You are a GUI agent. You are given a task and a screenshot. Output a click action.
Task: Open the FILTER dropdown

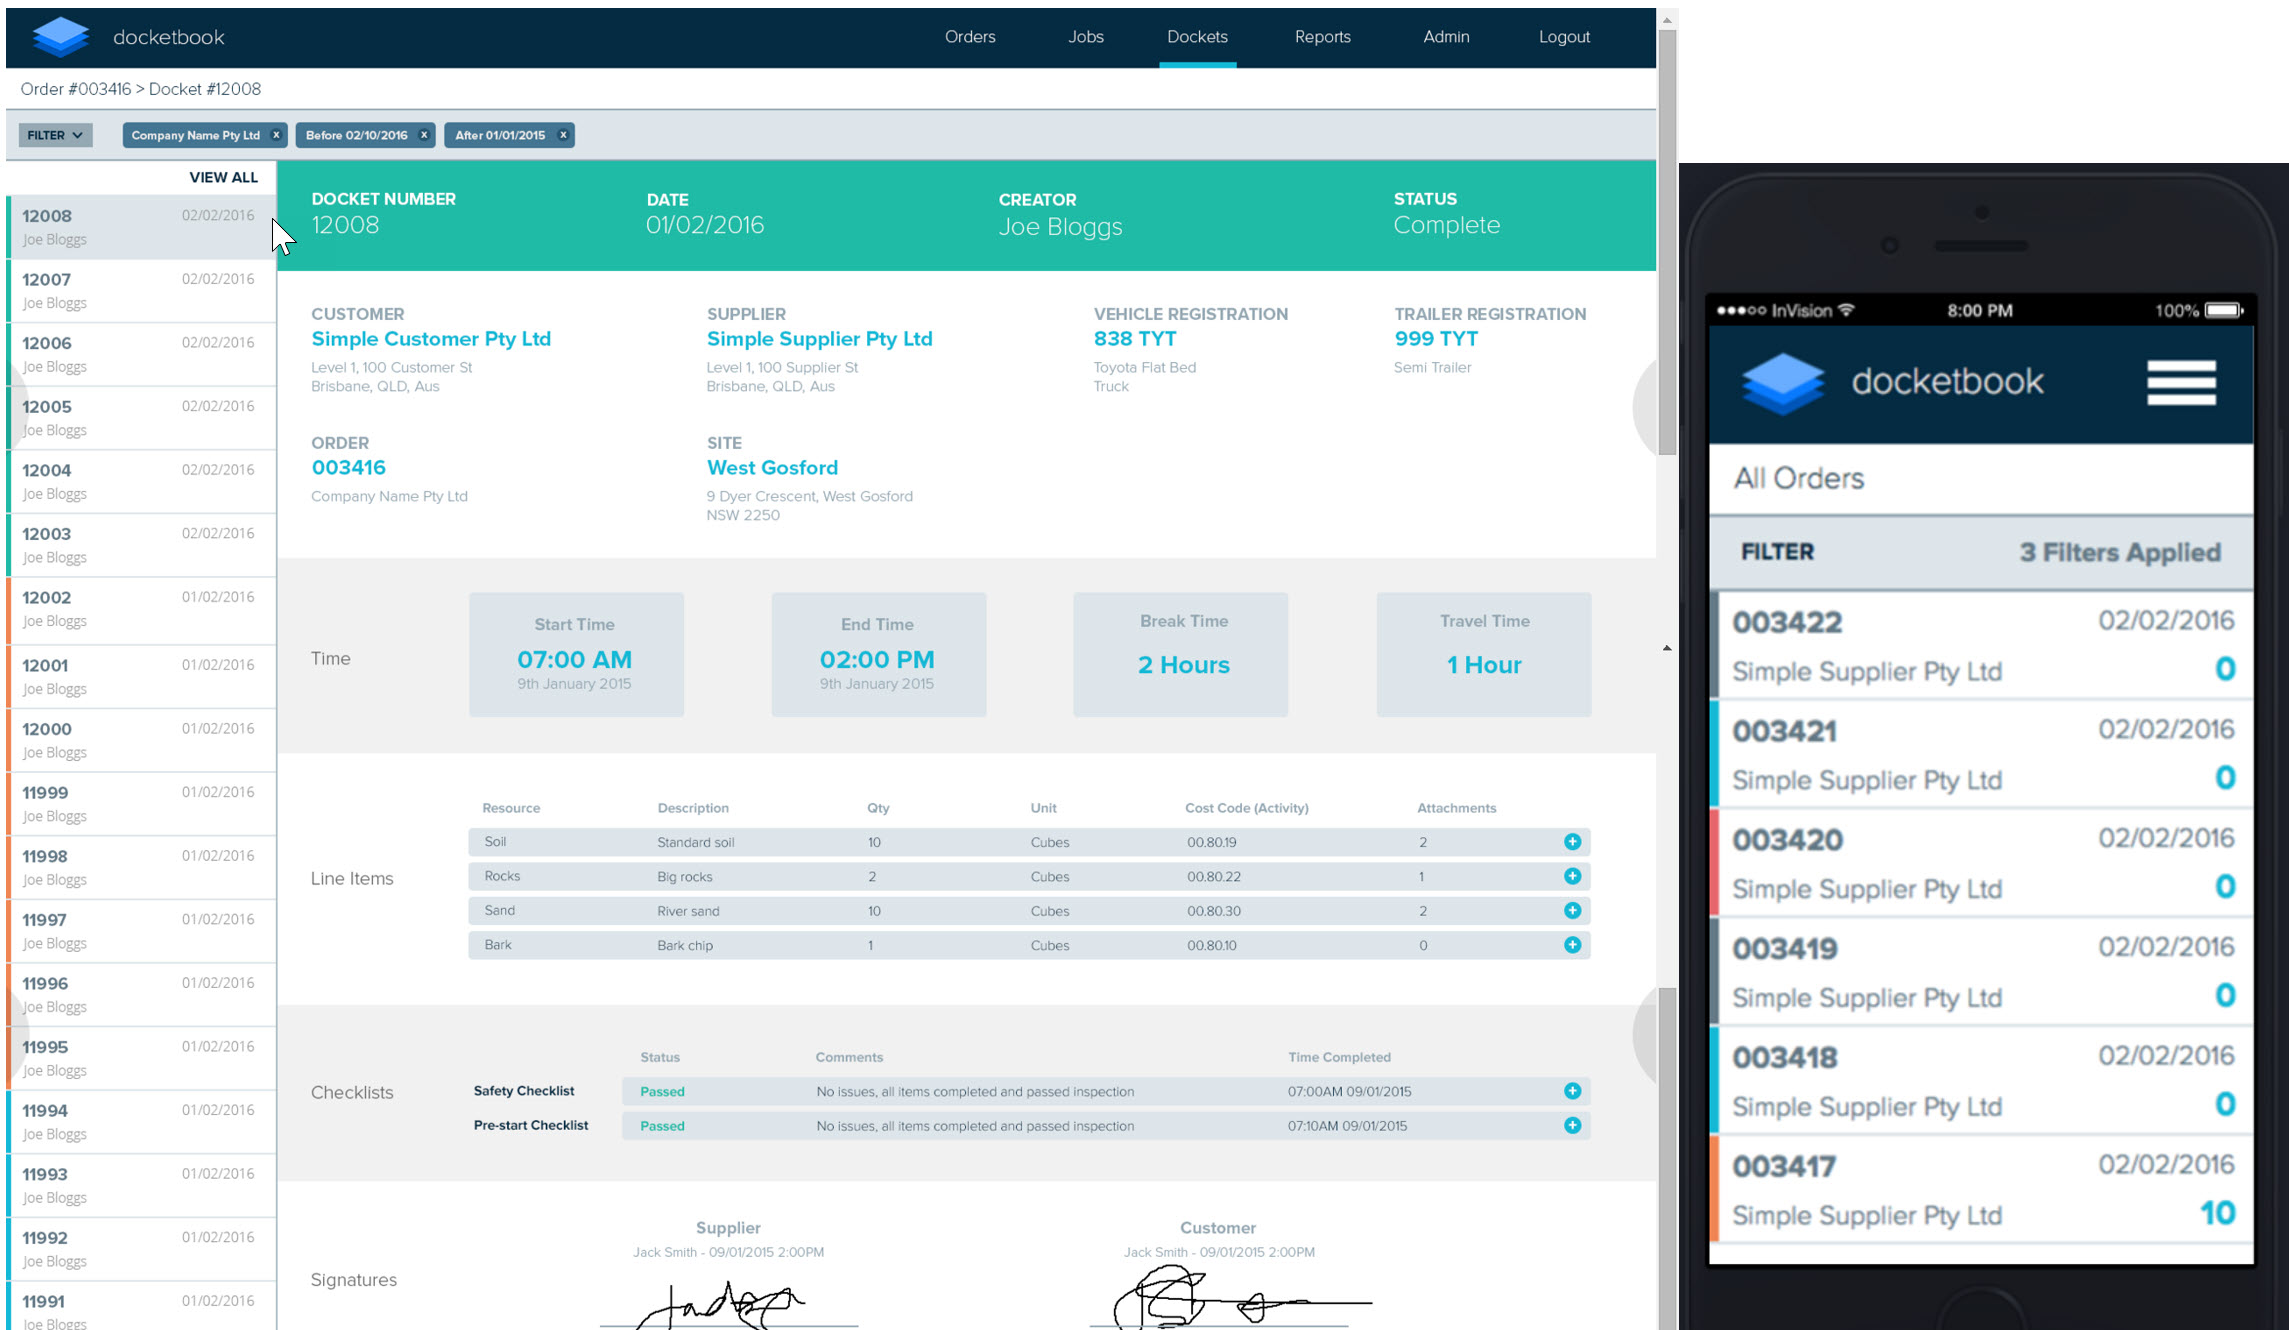tap(55, 135)
